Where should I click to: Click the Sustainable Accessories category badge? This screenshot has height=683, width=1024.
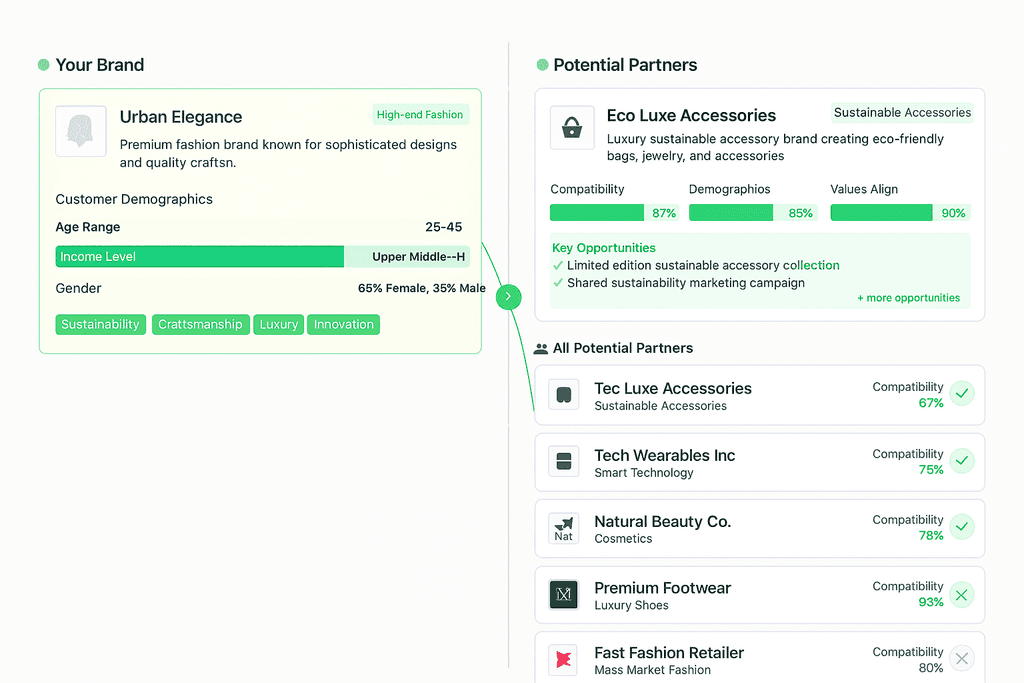[902, 112]
